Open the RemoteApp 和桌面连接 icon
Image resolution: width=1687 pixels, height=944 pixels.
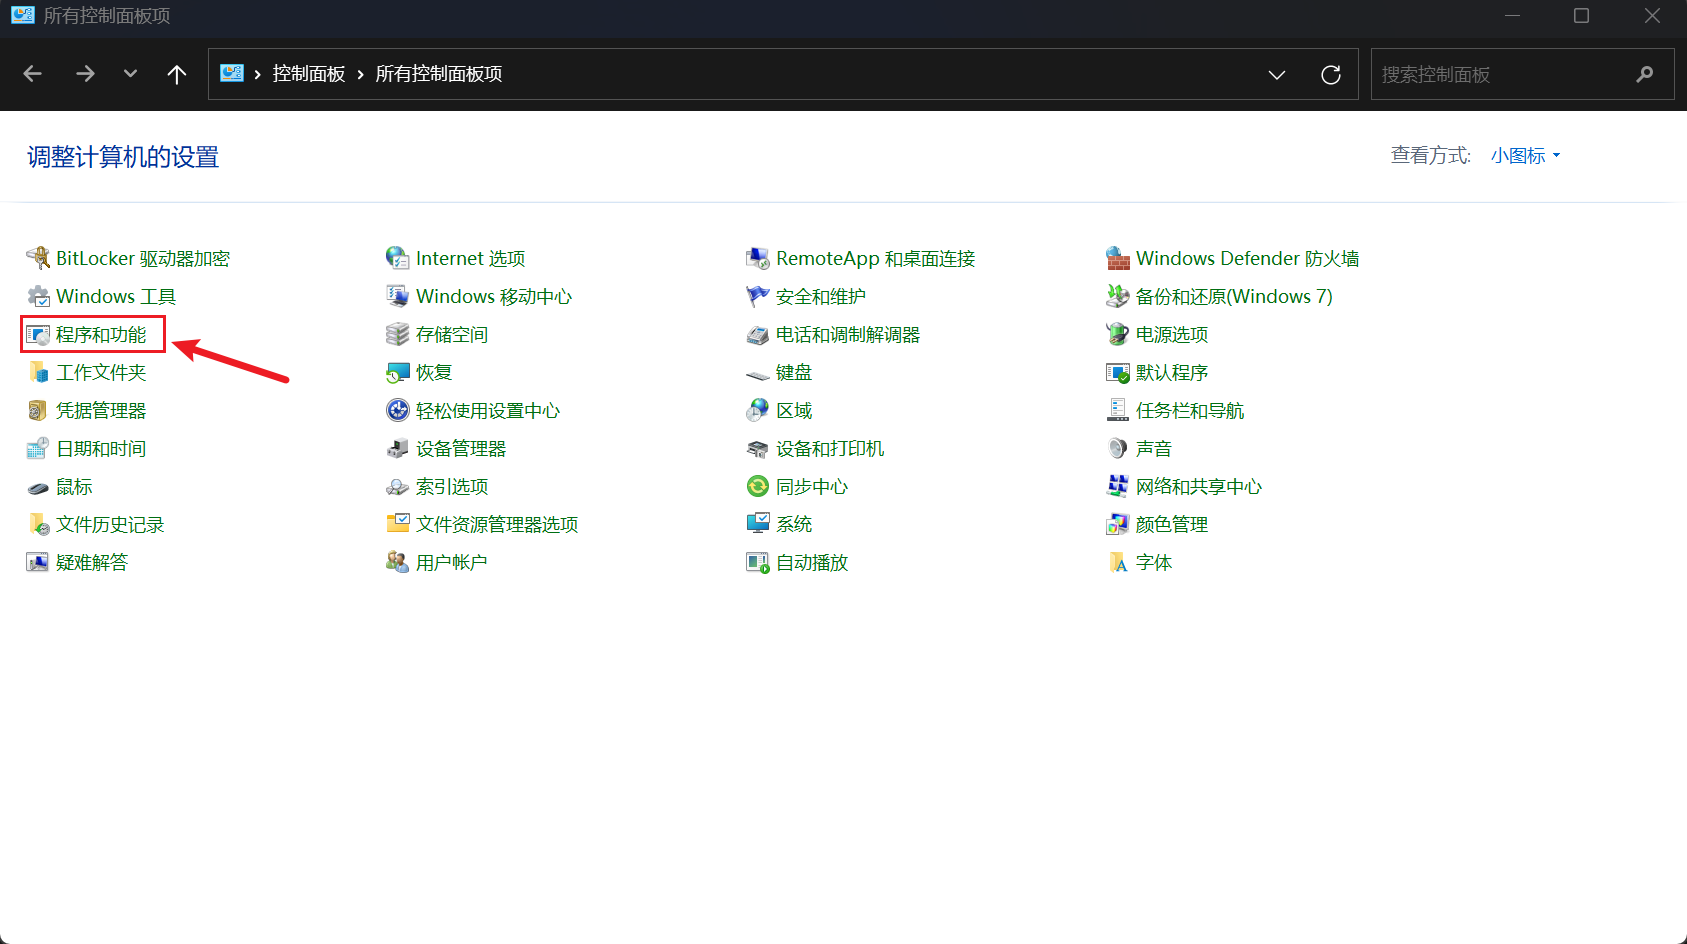pos(758,258)
